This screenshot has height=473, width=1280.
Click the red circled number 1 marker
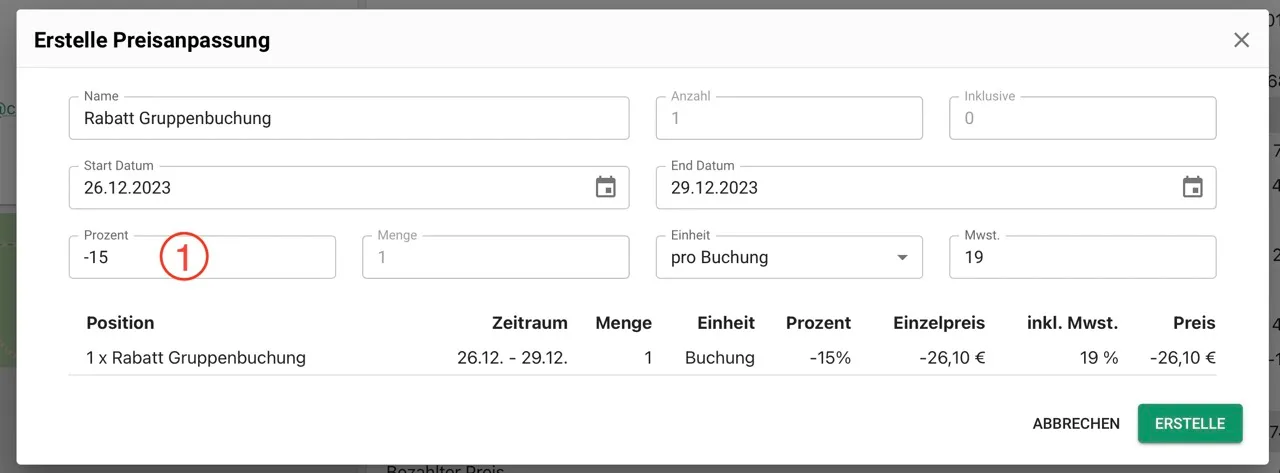tap(184, 256)
